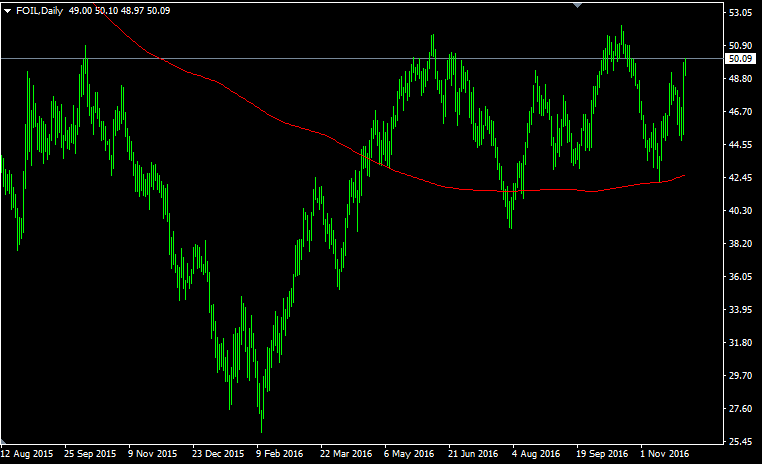Click the 44.55 price scale label

[741, 145]
